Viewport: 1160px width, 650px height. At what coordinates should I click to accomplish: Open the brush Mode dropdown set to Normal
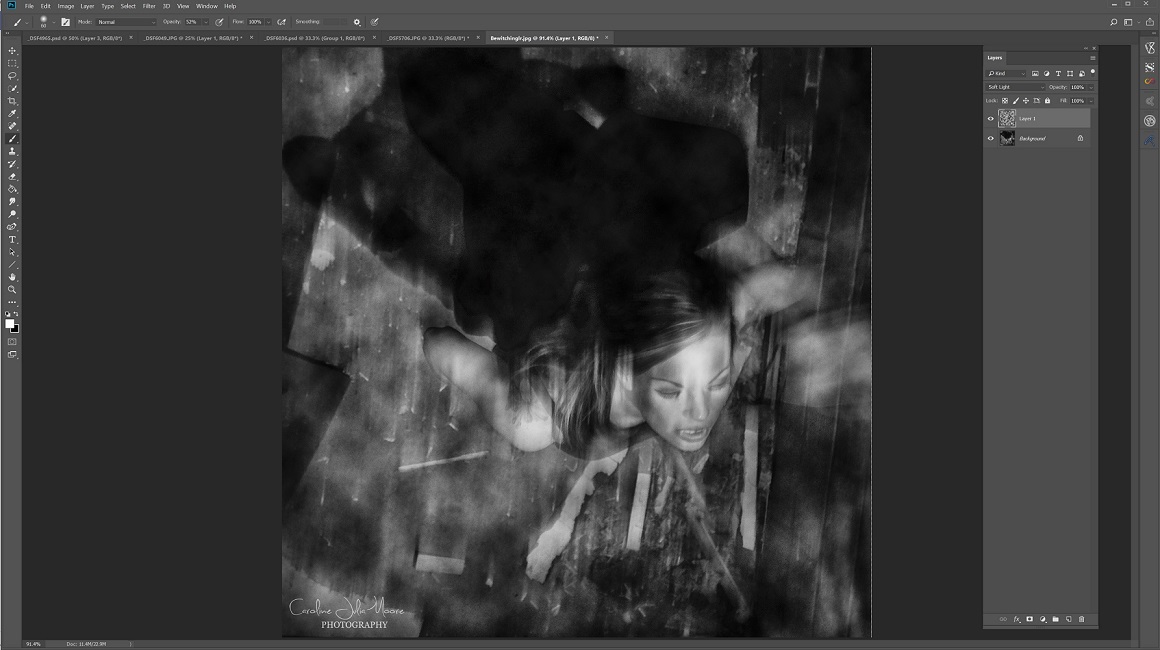coord(126,22)
